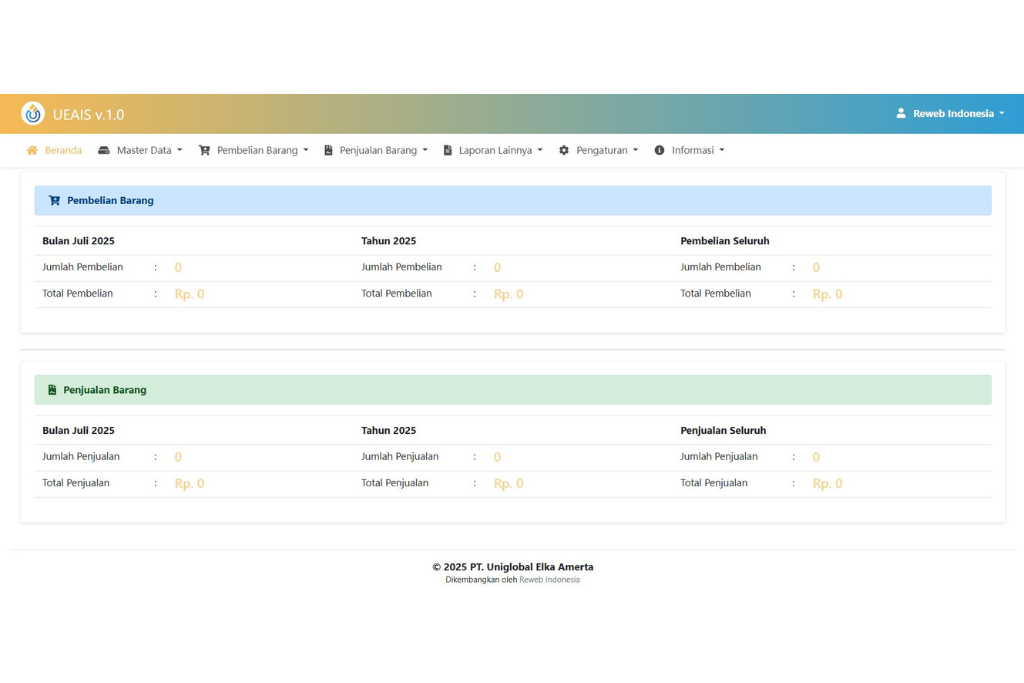The width and height of the screenshot is (1024, 683).
Task: Click the document icon in Penjualan Barang menu
Action: pos(328,150)
